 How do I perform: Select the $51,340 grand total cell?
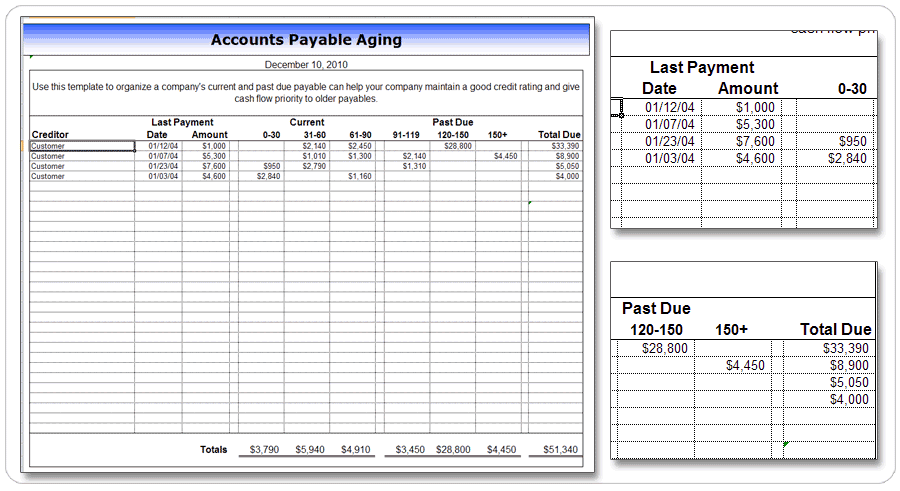point(560,450)
